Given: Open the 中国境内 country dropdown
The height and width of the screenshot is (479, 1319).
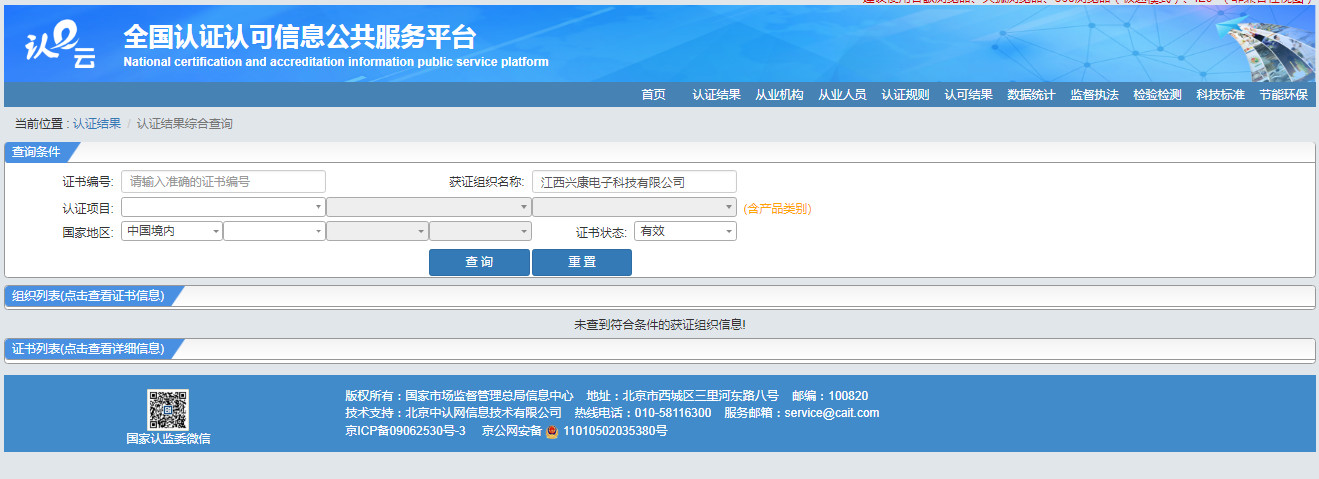Looking at the screenshot, I should pos(172,231).
